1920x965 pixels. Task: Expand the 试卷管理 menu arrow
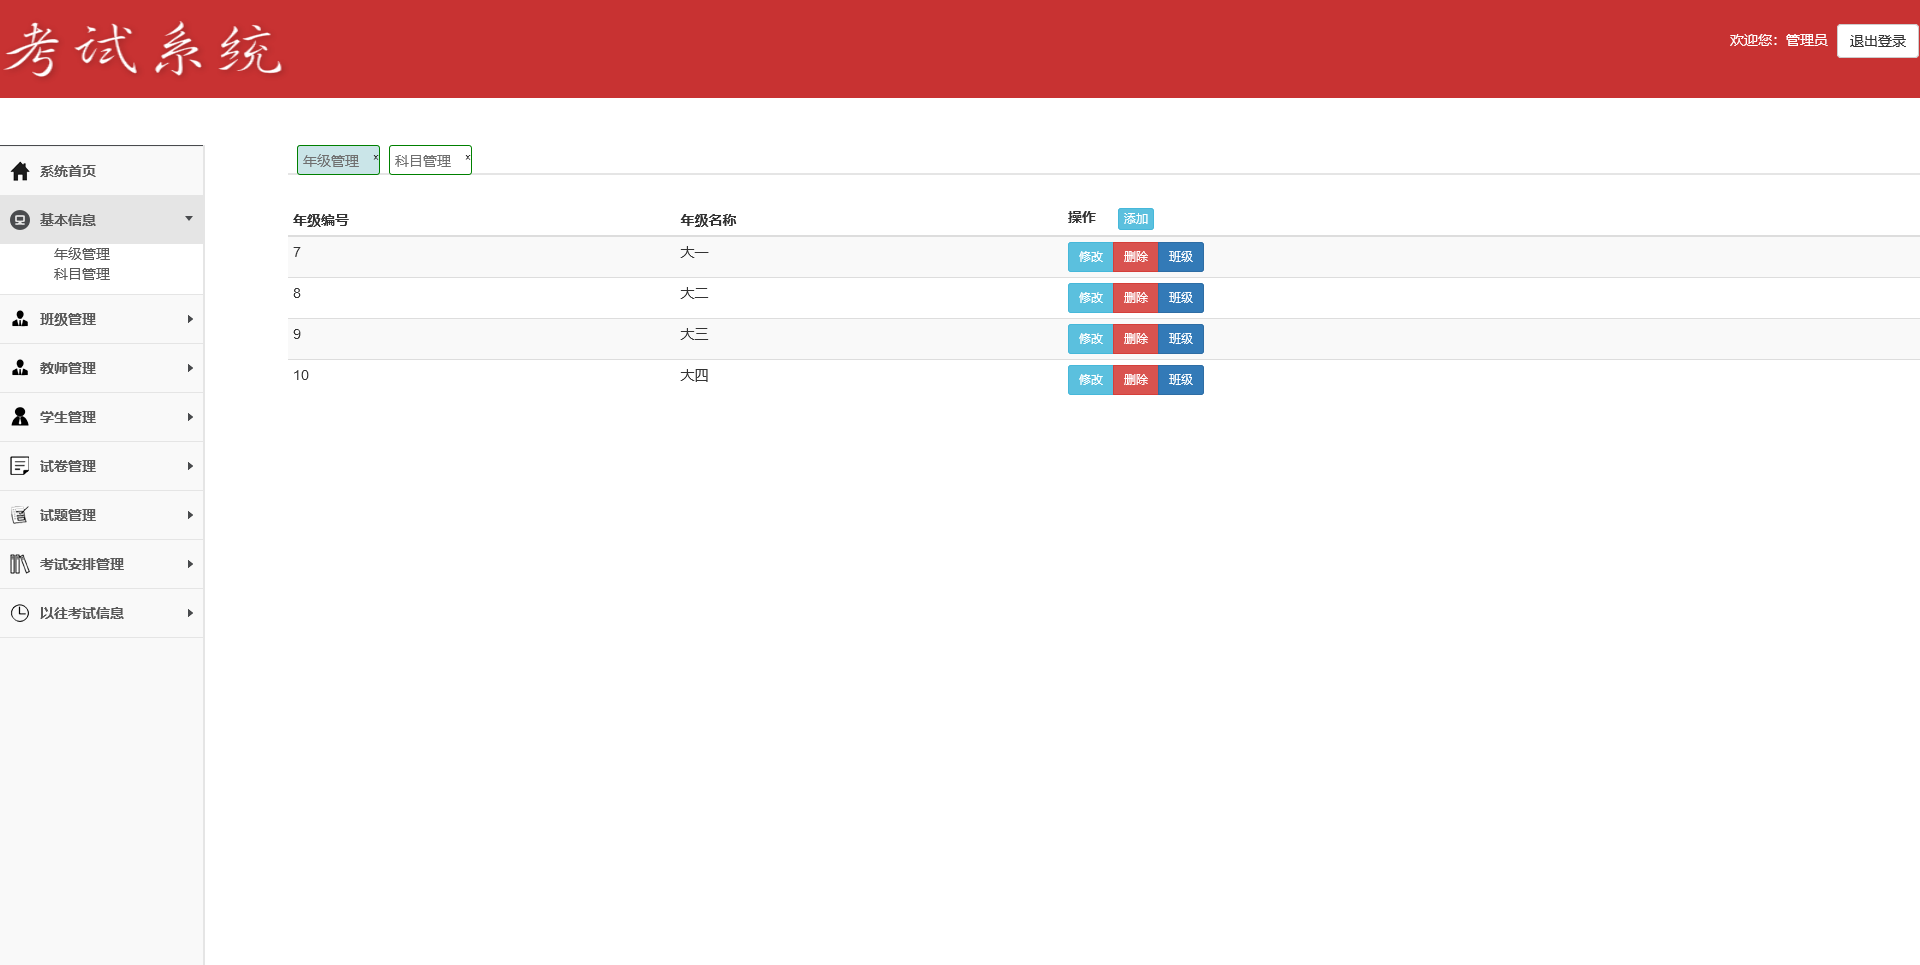pos(190,466)
